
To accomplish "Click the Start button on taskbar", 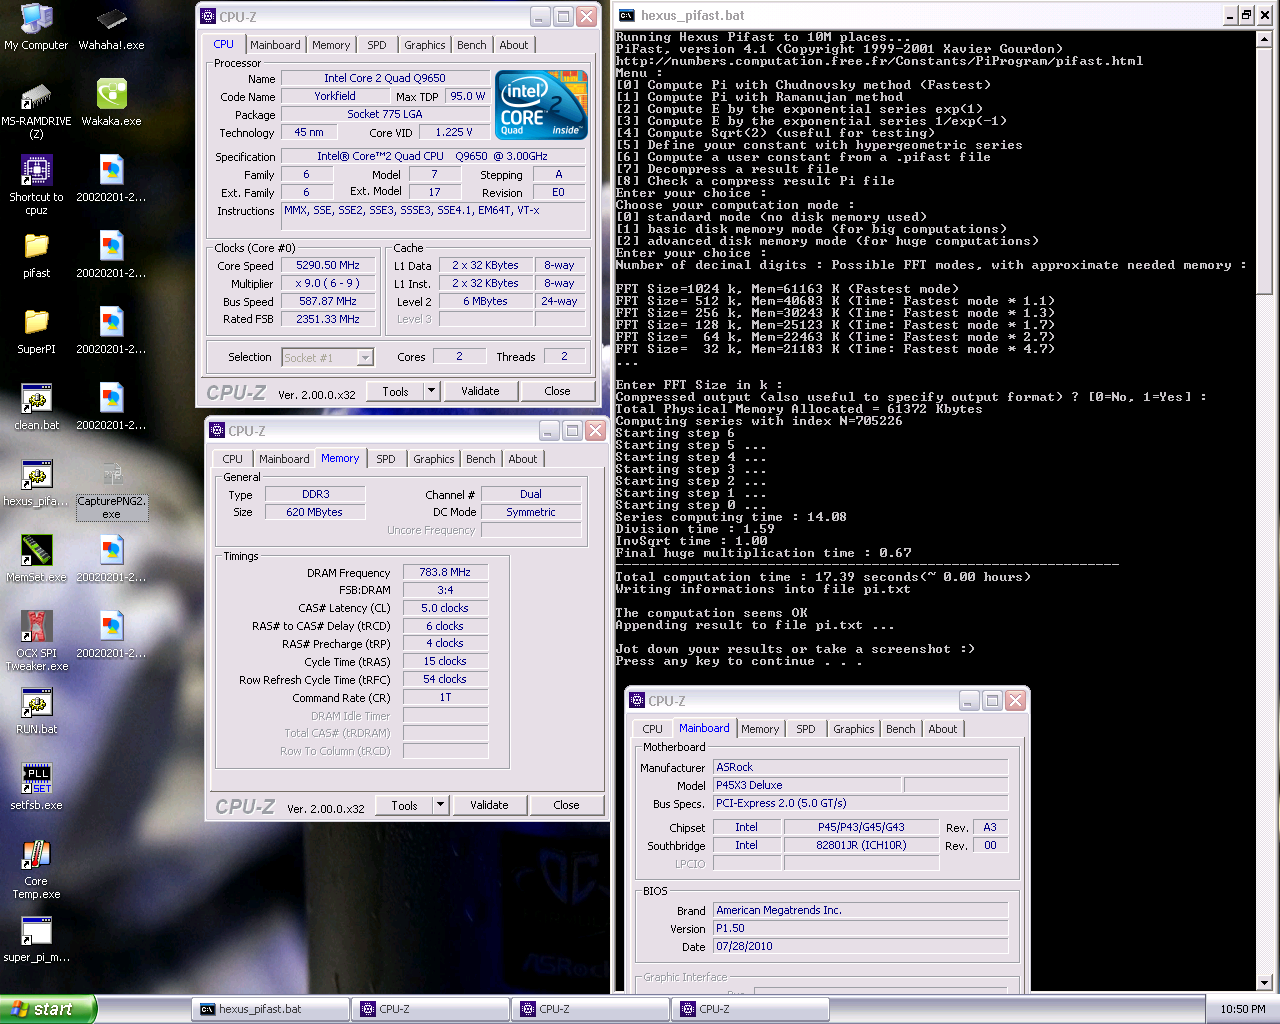I will (x=48, y=1009).
